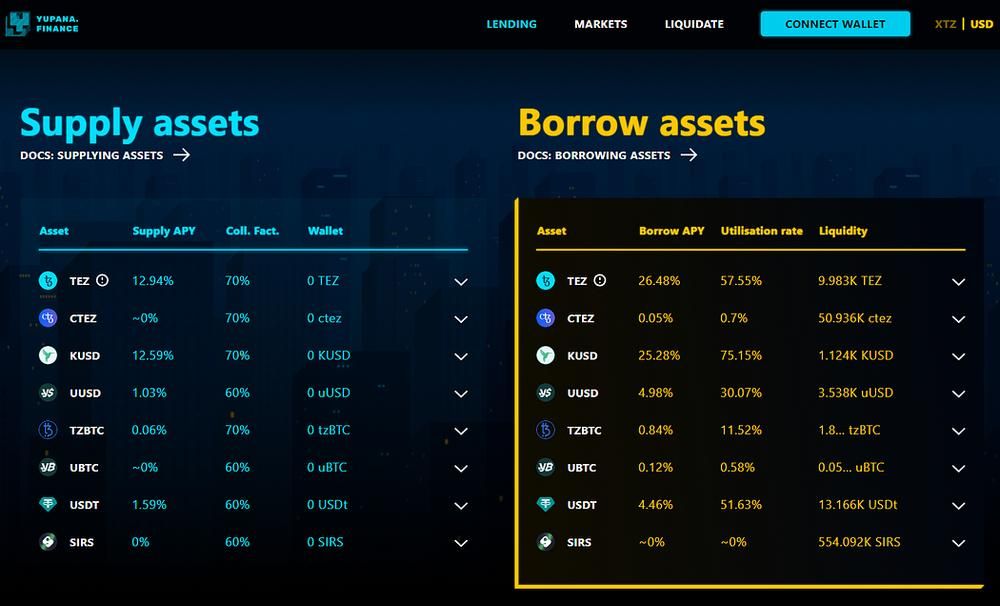The width and height of the screenshot is (1000, 606).
Task: Switch currency display to XTZ
Action: tap(945, 24)
